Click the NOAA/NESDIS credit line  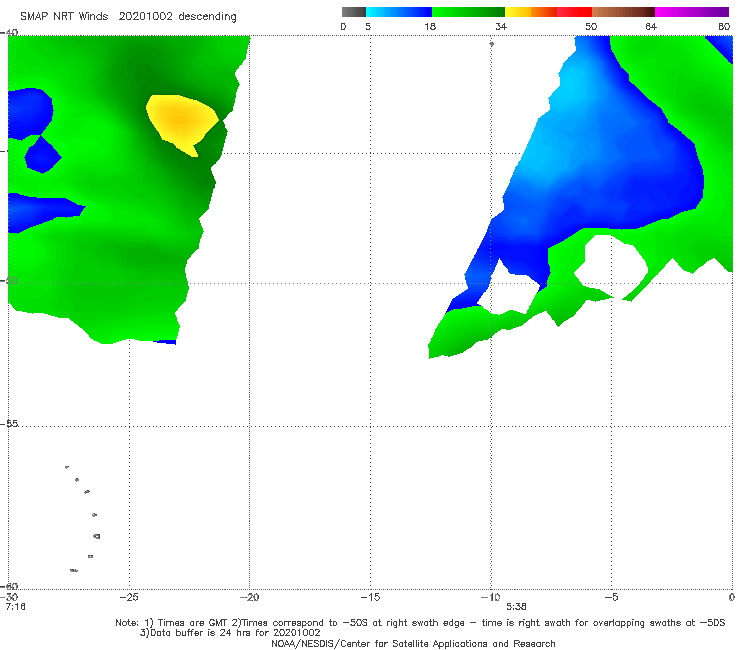point(413,643)
